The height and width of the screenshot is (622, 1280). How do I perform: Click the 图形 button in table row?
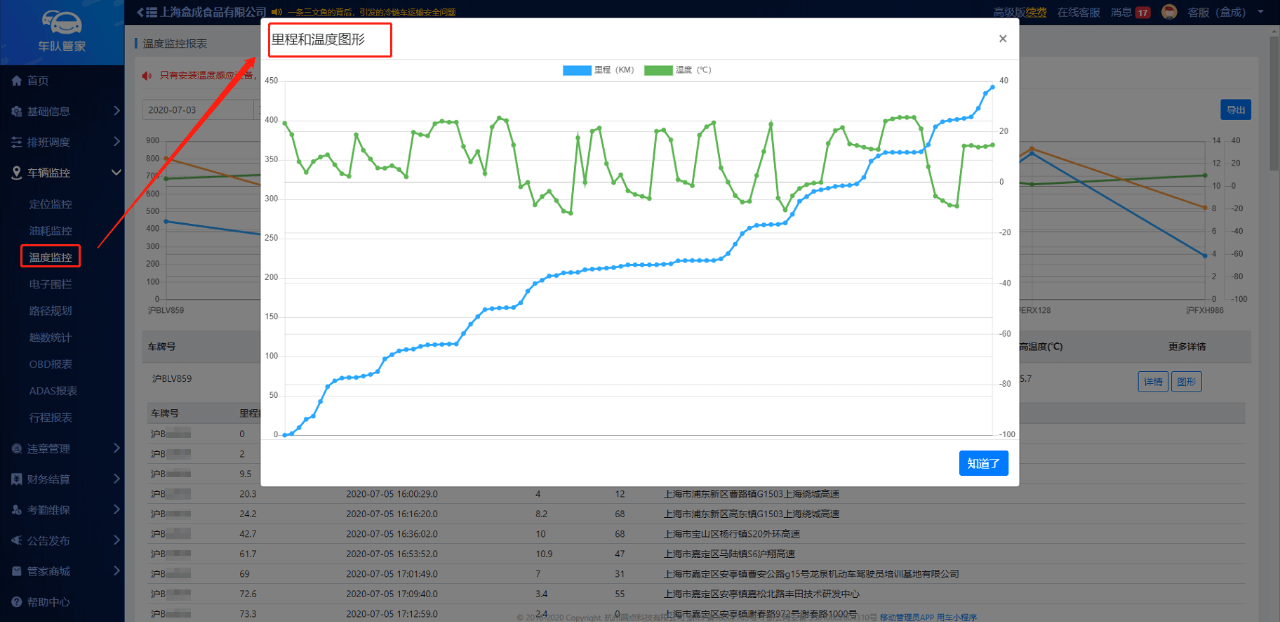1186,381
